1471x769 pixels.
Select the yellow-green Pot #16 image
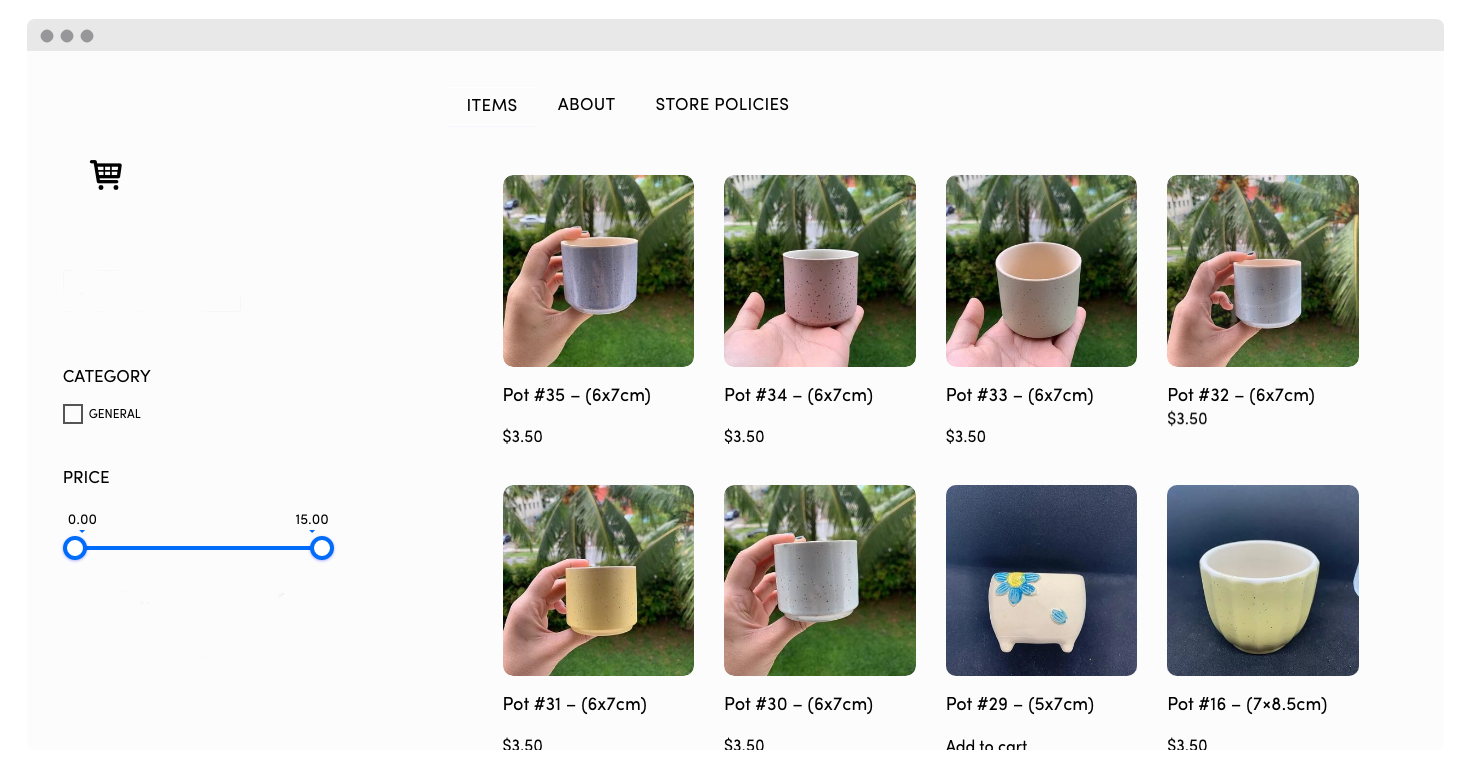coord(1263,580)
